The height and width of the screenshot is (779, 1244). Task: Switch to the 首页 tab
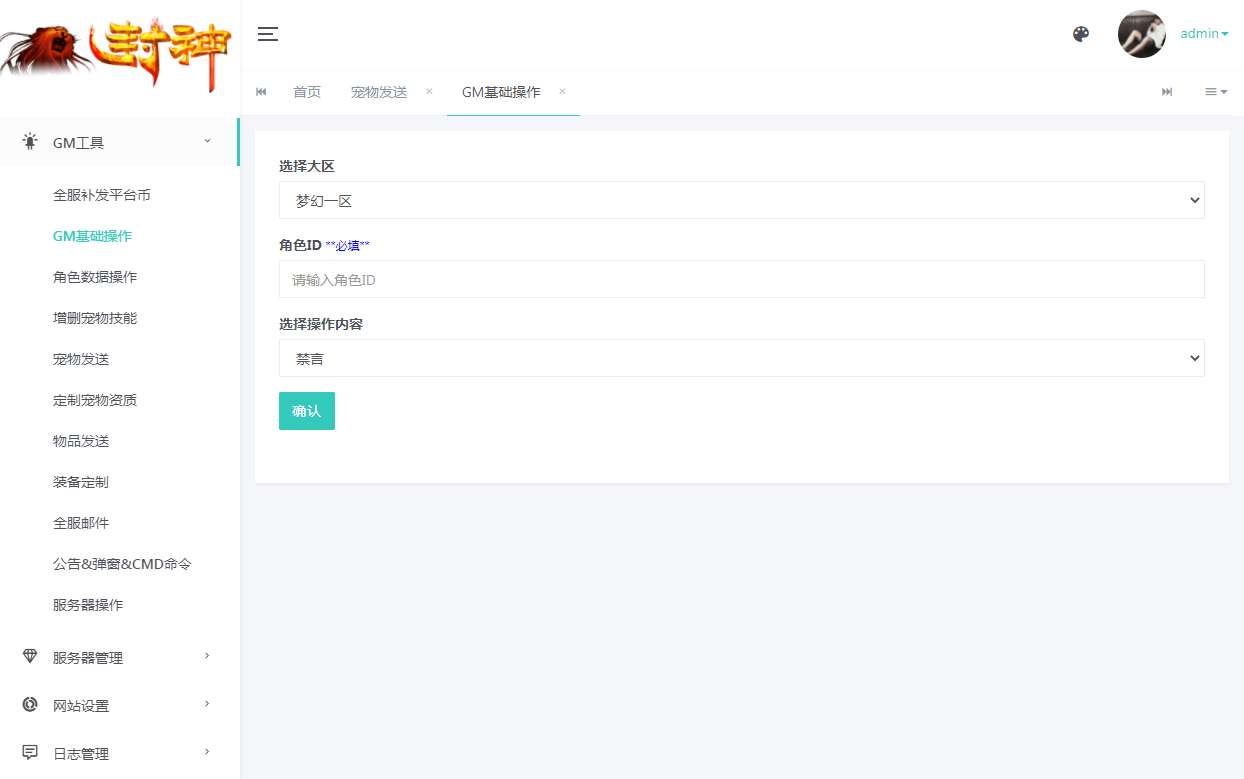[x=307, y=91]
